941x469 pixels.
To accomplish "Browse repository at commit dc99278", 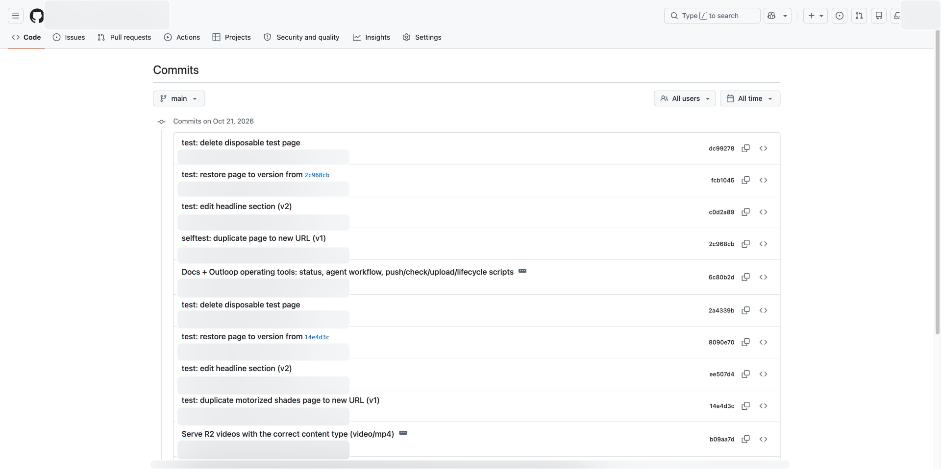I will click(763, 148).
